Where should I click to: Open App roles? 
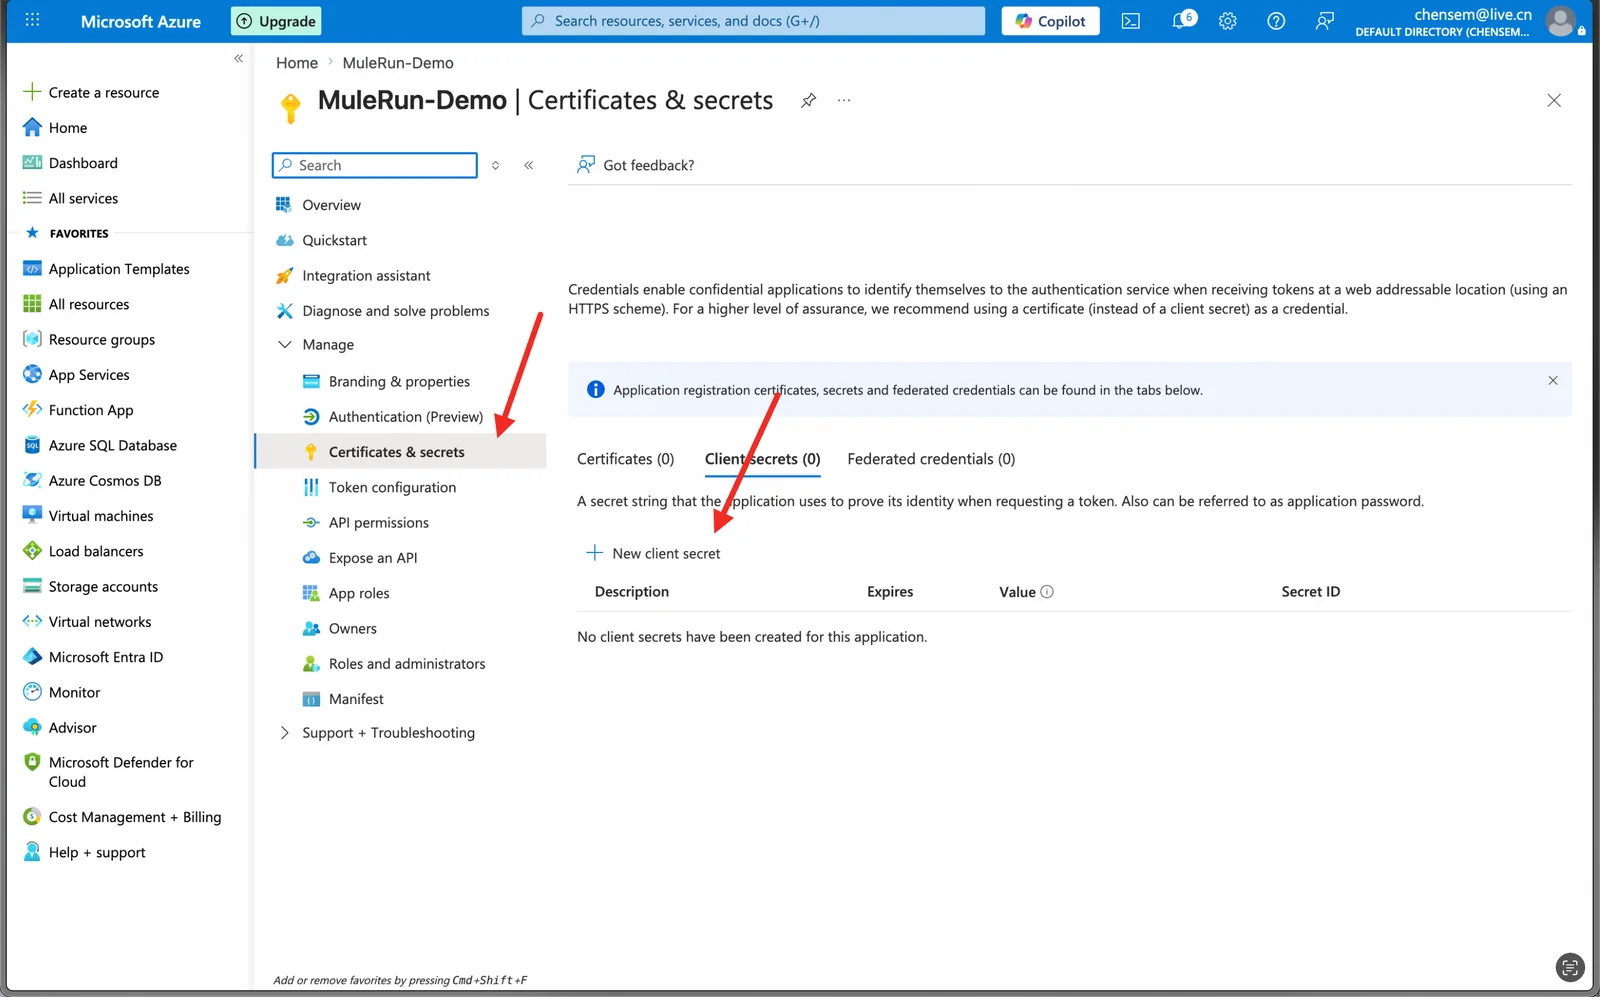tap(359, 594)
